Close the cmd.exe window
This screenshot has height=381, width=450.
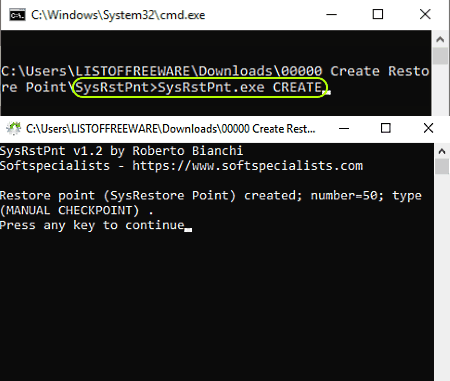pyautogui.click(x=425, y=15)
